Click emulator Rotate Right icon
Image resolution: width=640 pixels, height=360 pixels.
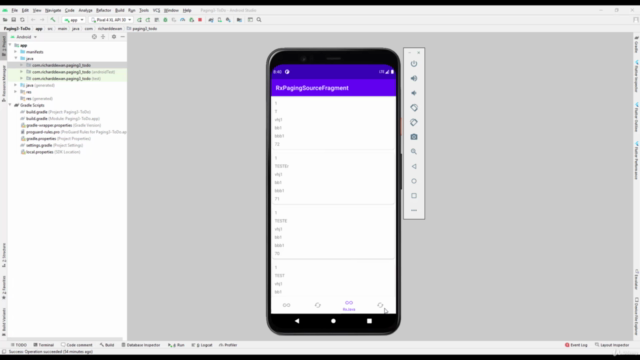point(414,122)
